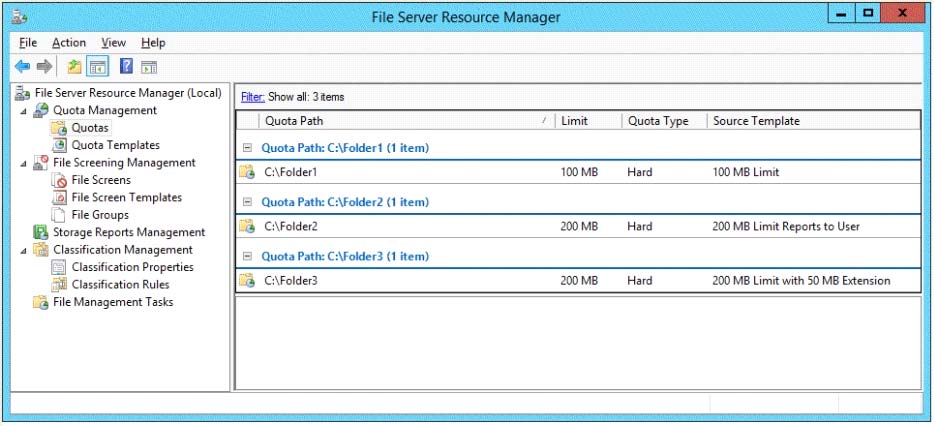The width and height of the screenshot is (934, 426).
Task: Sort by the Source Template column header
Action: tap(814, 121)
